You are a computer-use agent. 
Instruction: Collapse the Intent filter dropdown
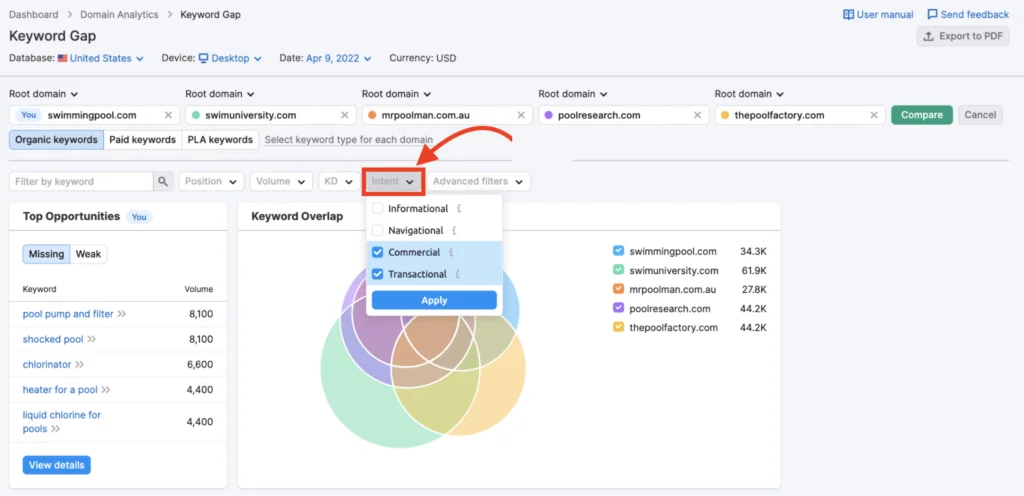coord(394,181)
